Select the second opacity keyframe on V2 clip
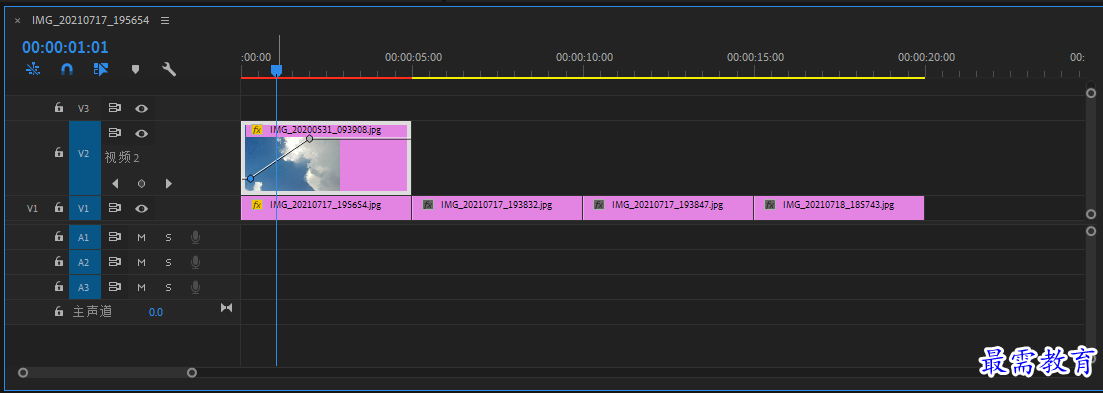 coord(310,138)
